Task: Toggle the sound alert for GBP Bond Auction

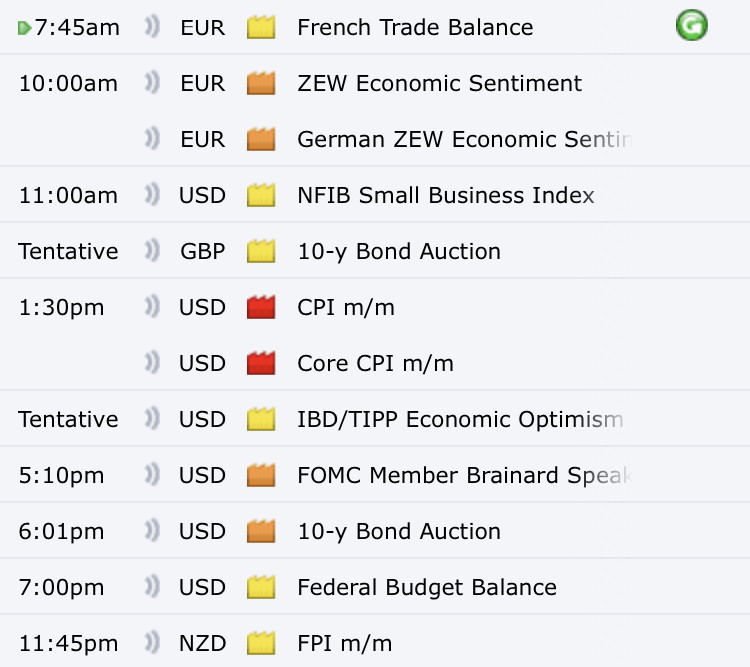Action: pos(152,251)
